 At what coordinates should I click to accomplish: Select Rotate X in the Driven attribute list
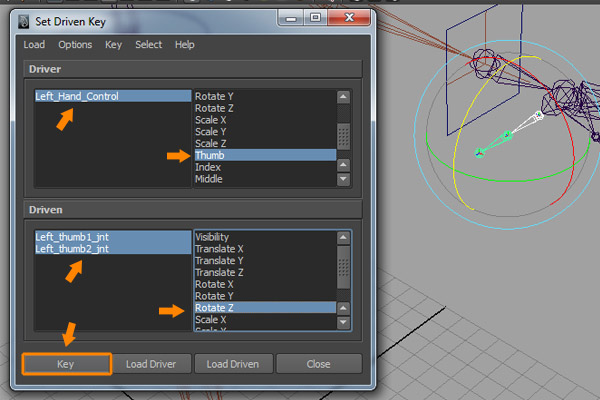click(x=265, y=284)
